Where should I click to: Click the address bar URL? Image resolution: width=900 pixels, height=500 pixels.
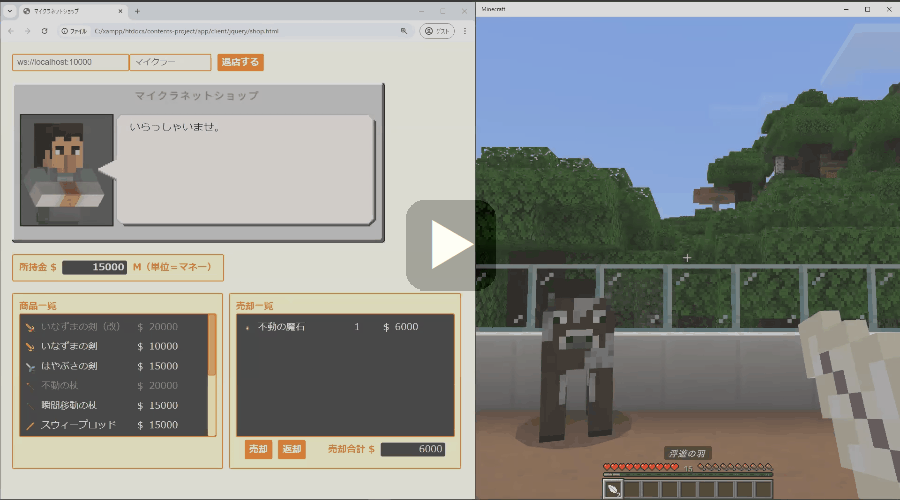point(187,31)
